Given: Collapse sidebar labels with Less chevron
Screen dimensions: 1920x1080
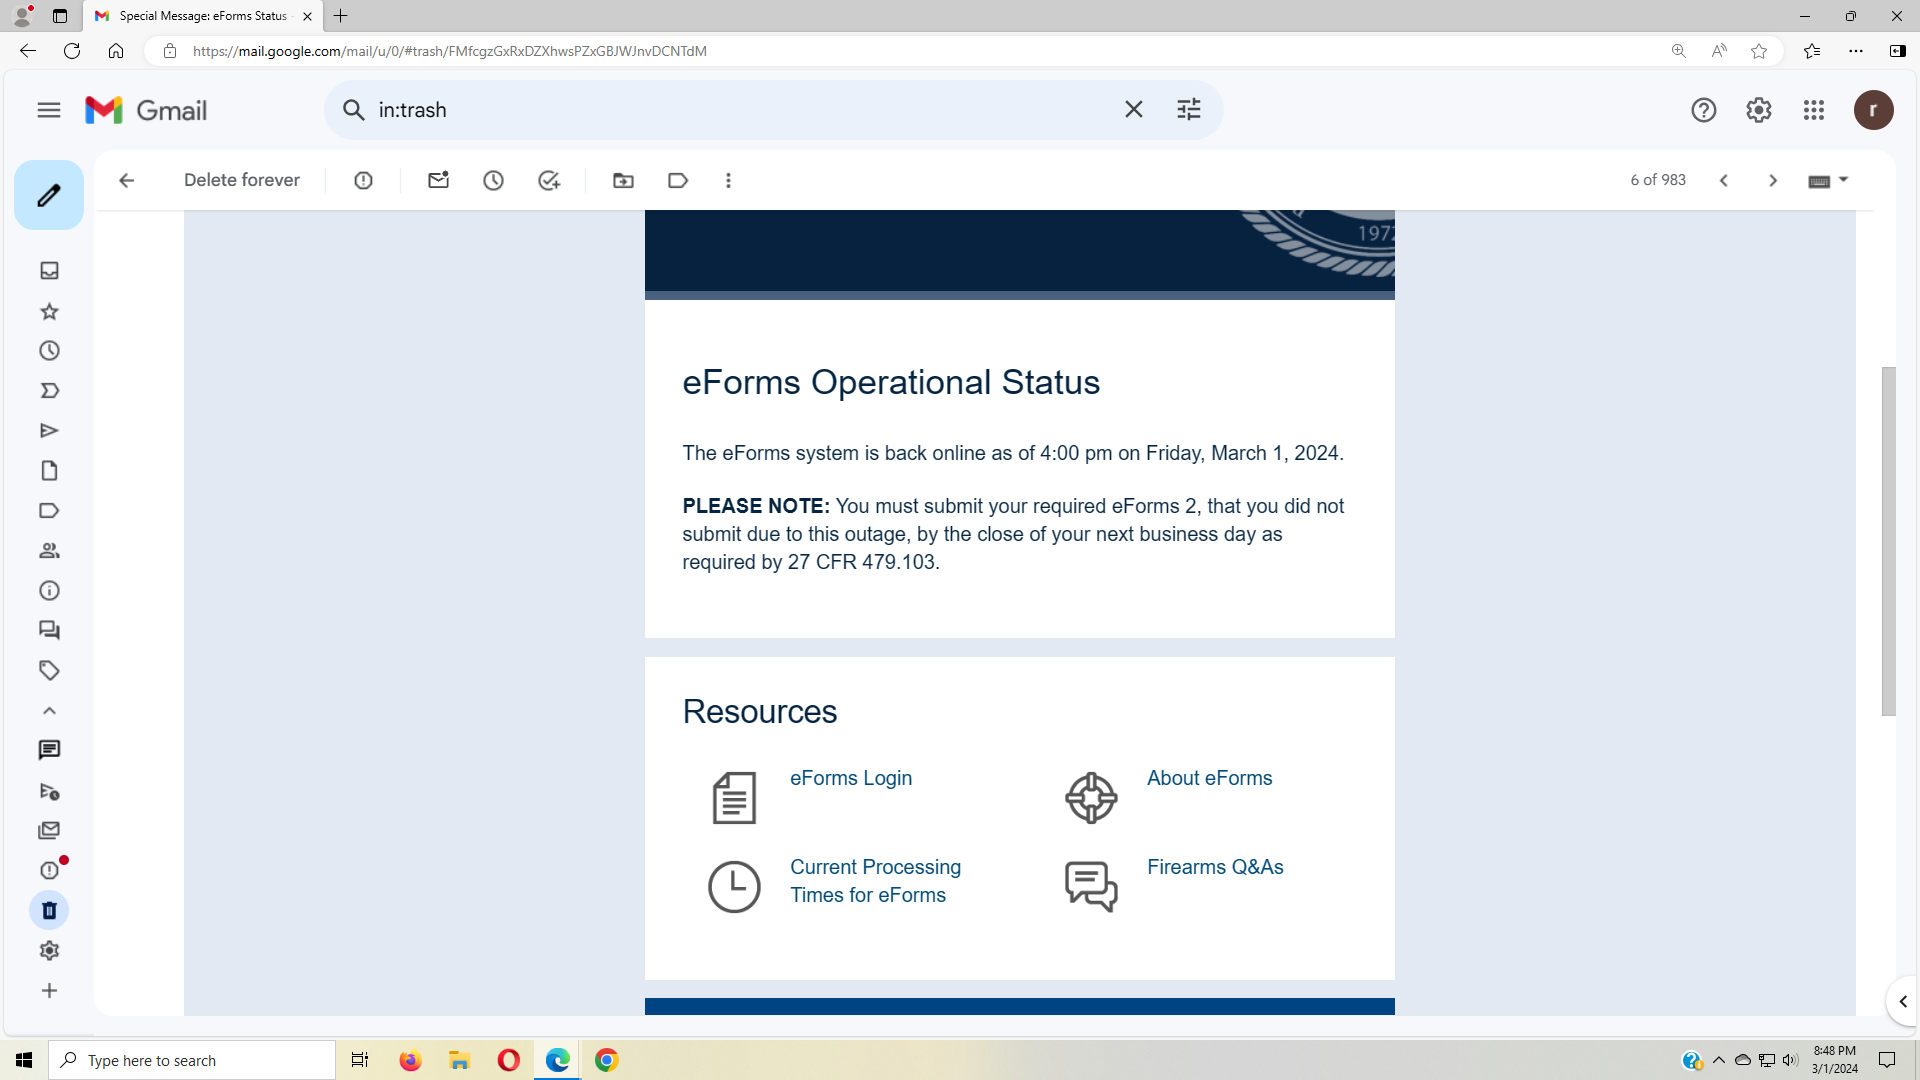Looking at the screenshot, I should click(49, 710).
